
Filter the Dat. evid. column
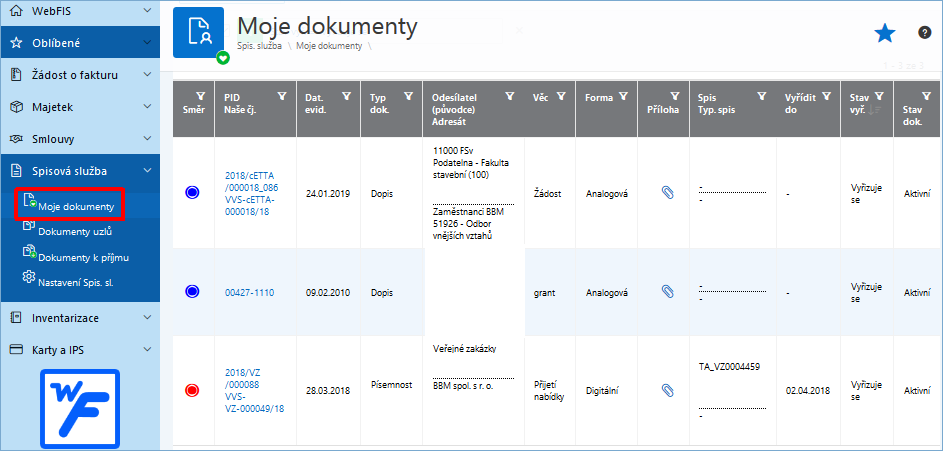(346, 96)
